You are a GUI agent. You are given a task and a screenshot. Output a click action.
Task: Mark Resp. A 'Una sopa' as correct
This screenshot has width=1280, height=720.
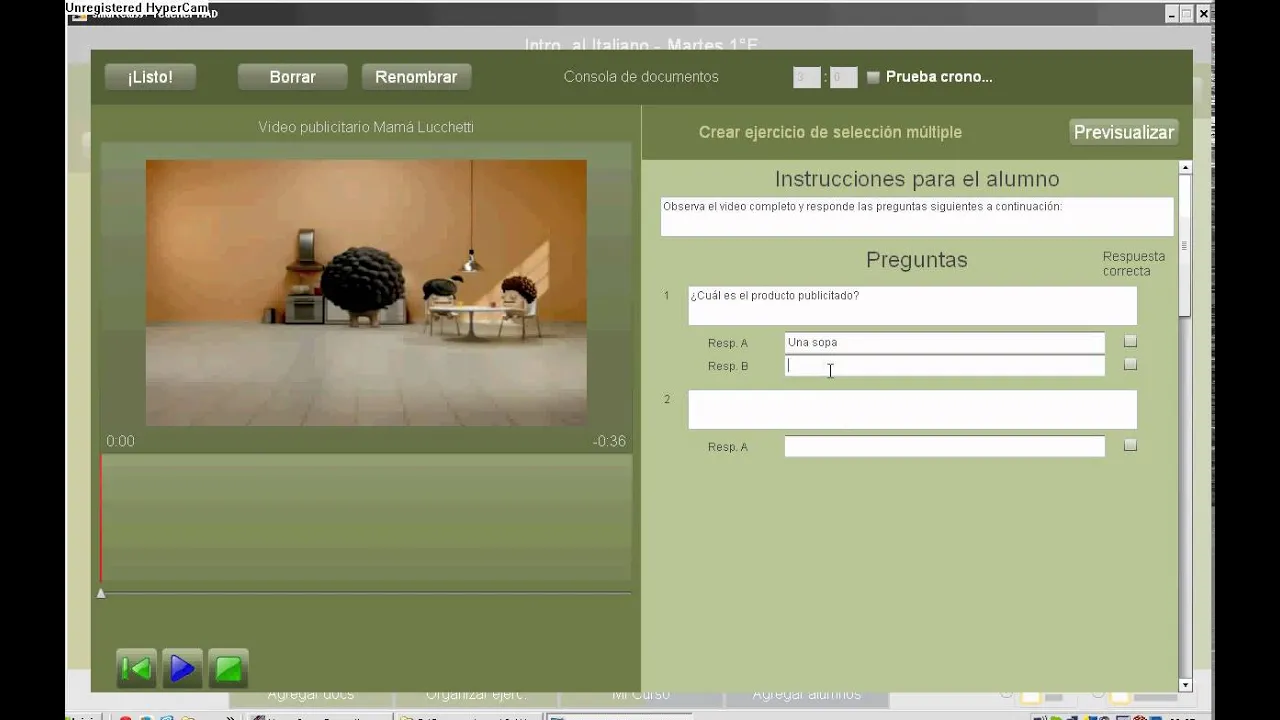tap(1130, 341)
